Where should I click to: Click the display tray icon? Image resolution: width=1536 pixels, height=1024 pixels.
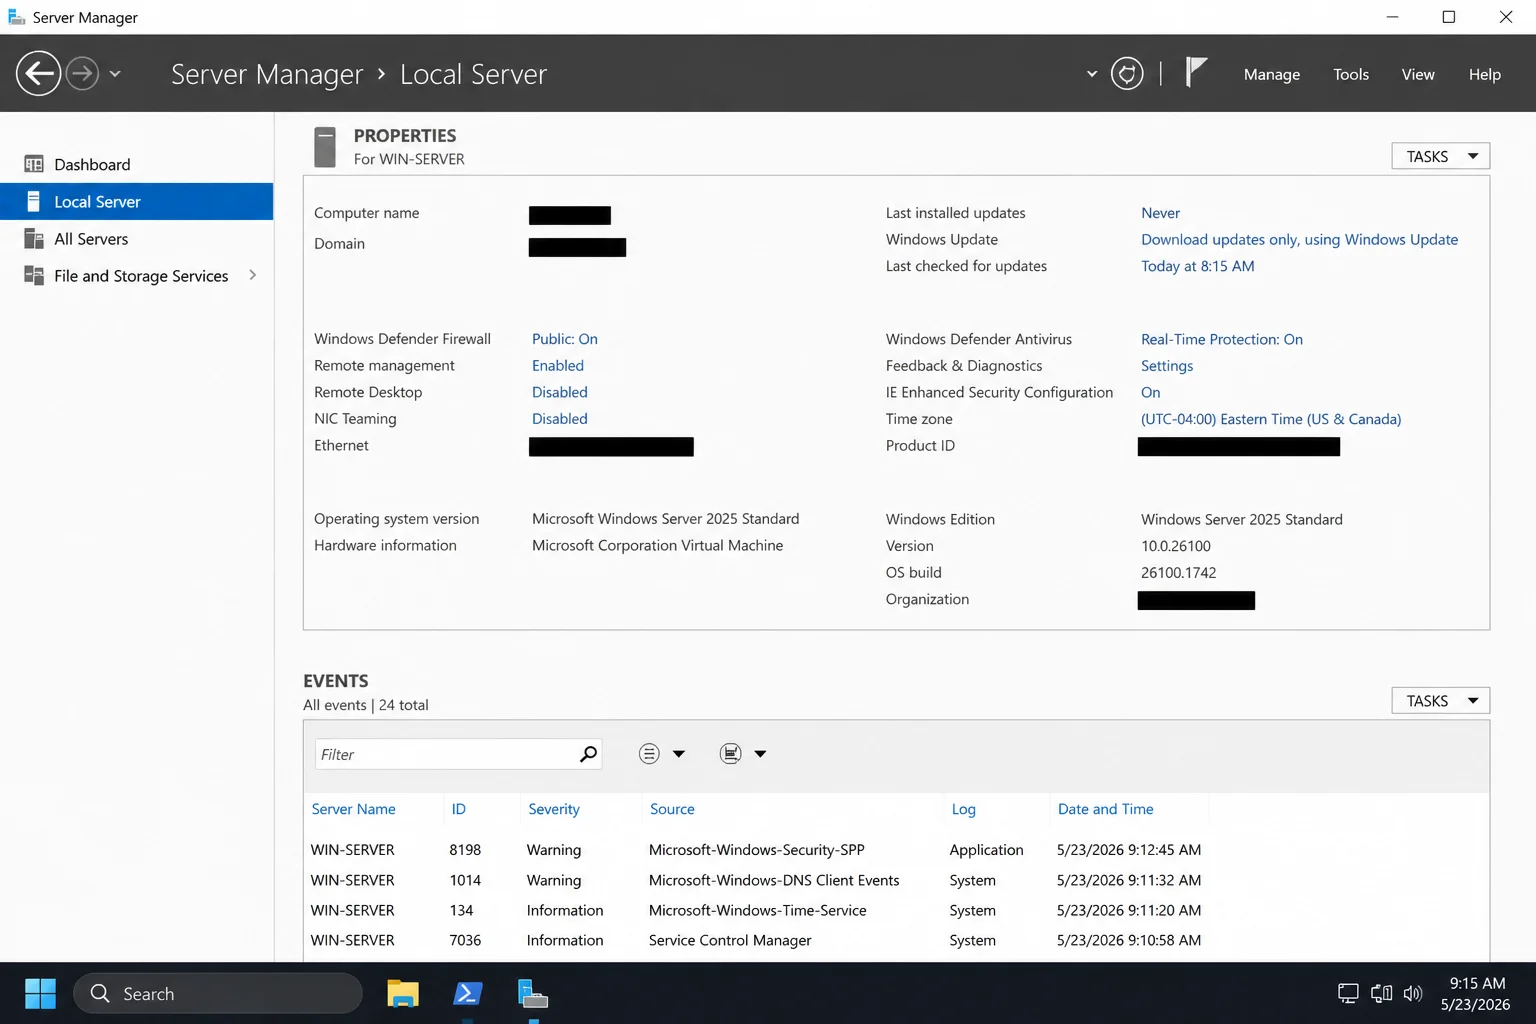click(x=1348, y=993)
